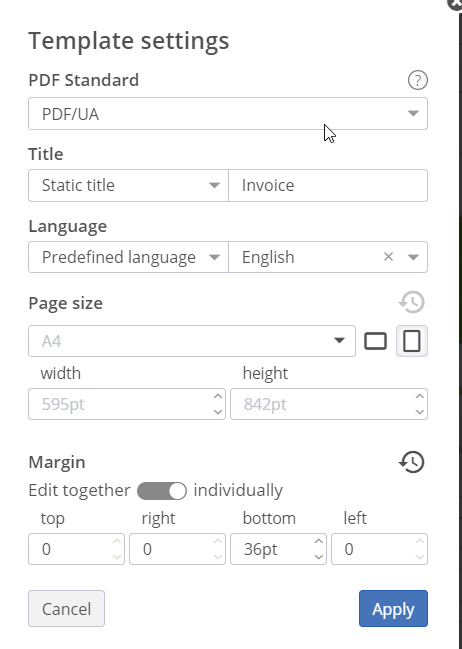462x649 pixels.
Task: Open the PDF Standard help icon
Action: click(x=417, y=80)
